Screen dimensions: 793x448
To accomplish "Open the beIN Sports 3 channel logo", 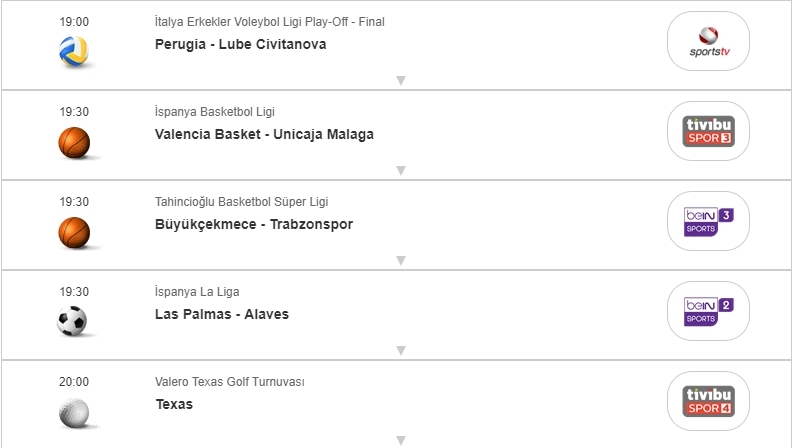I will [x=708, y=221].
